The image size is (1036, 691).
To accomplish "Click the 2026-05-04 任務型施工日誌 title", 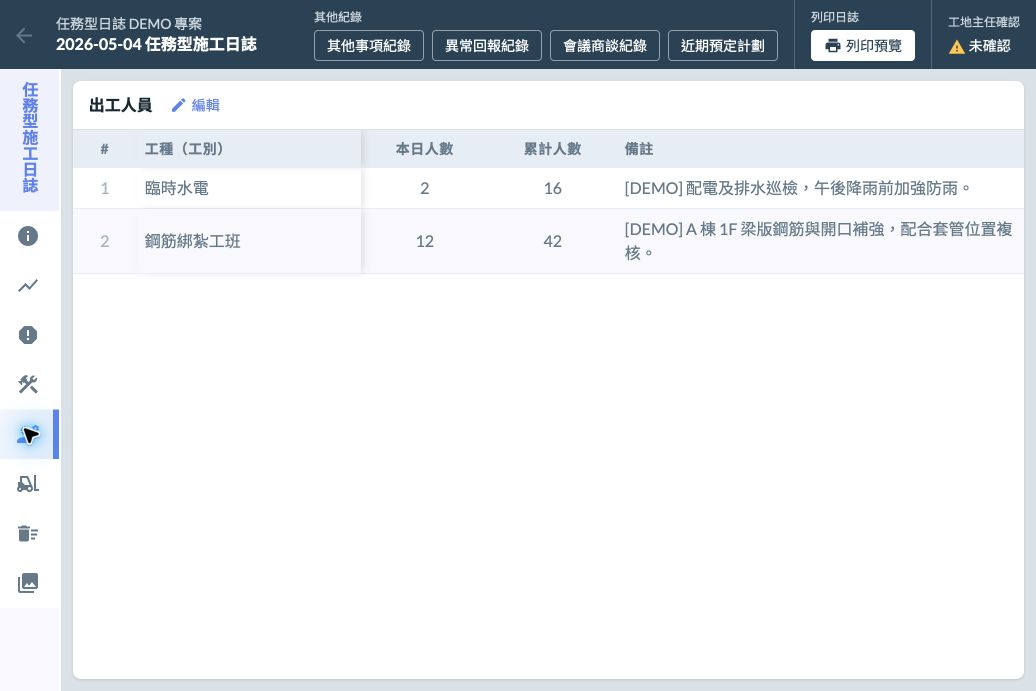I will click(156, 44).
